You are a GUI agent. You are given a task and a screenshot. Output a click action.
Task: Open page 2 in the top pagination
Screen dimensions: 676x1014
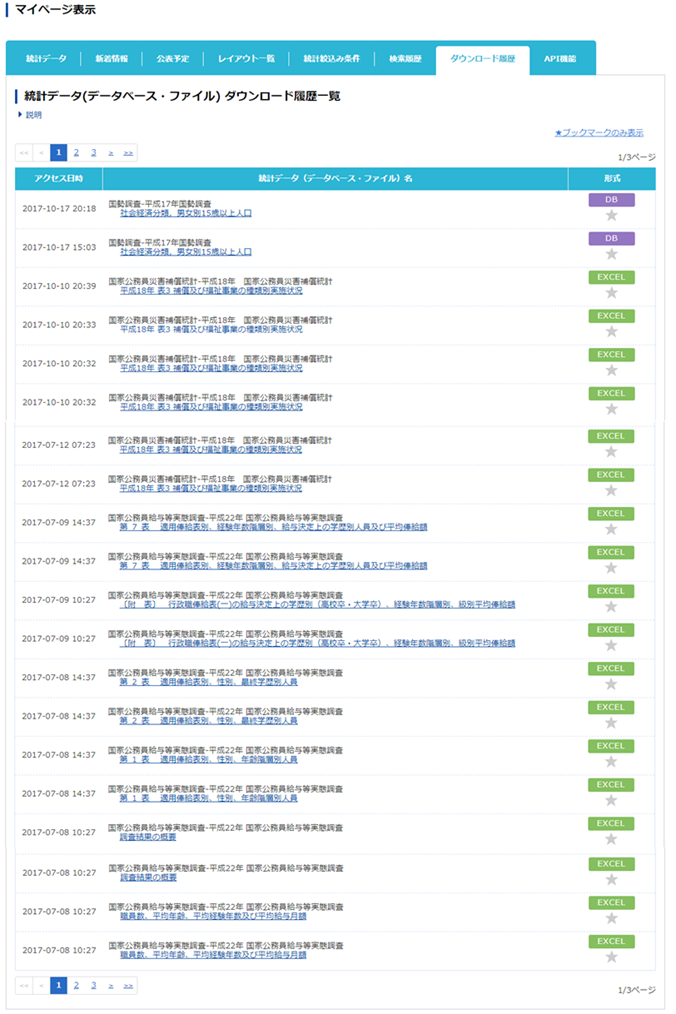click(x=76, y=153)
